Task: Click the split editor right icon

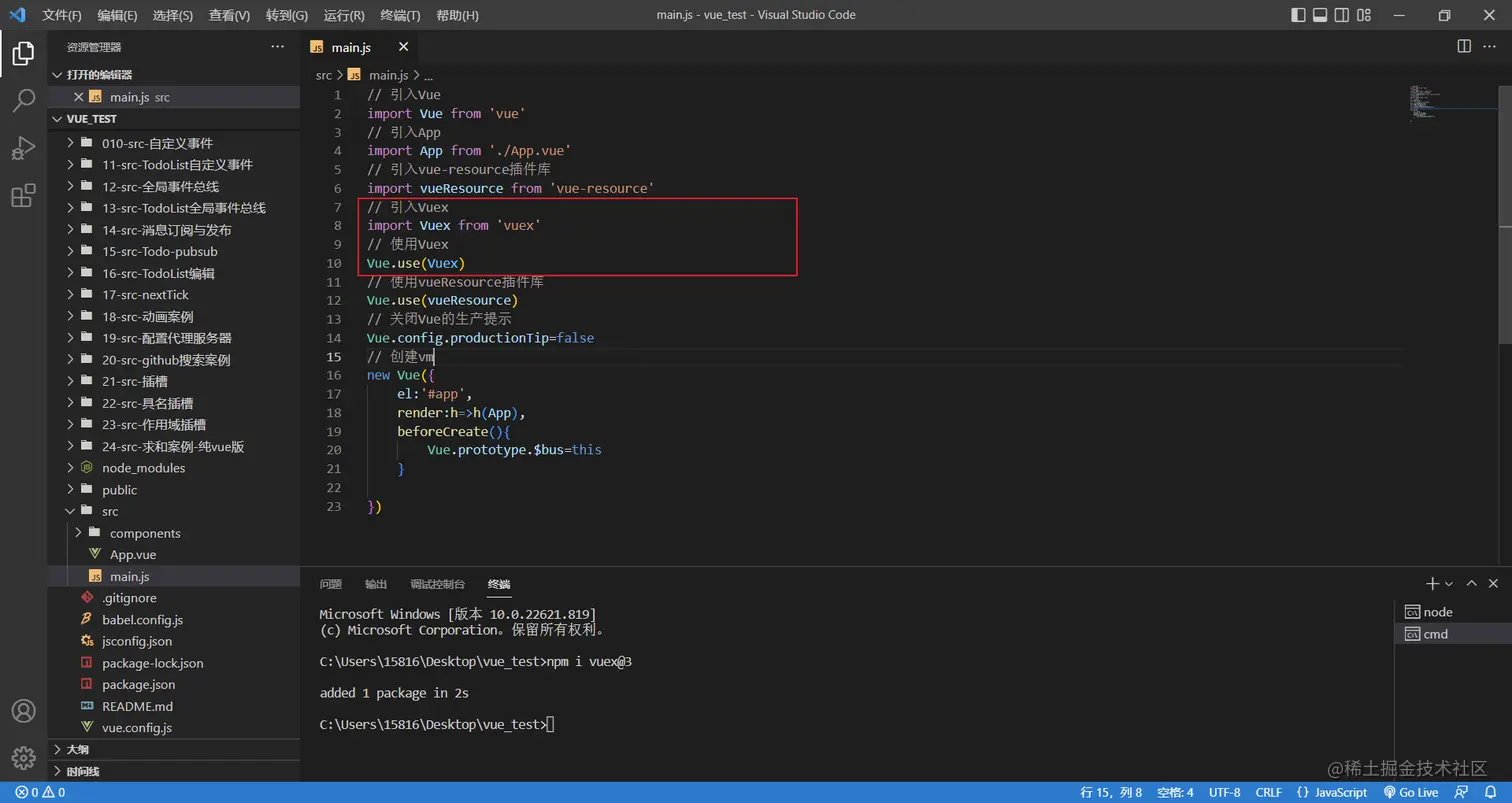Action: 1464,46
